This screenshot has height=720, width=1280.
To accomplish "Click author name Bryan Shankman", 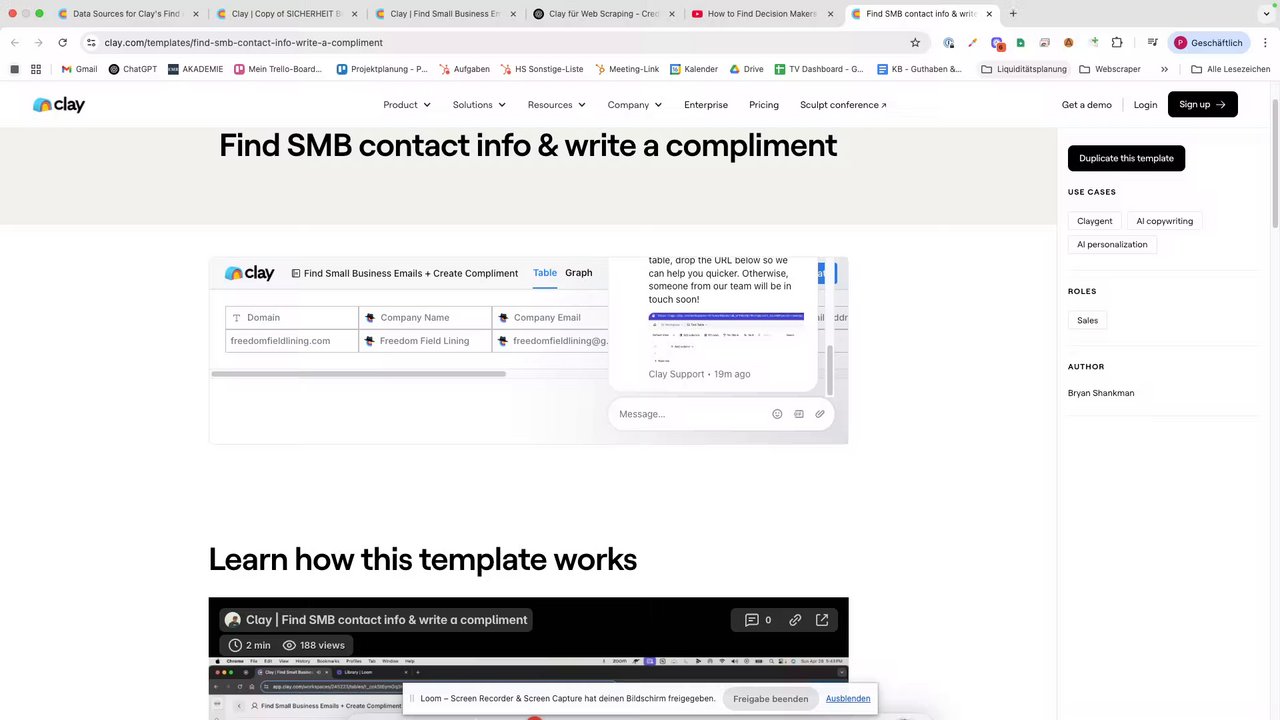I will (1101, 393).
